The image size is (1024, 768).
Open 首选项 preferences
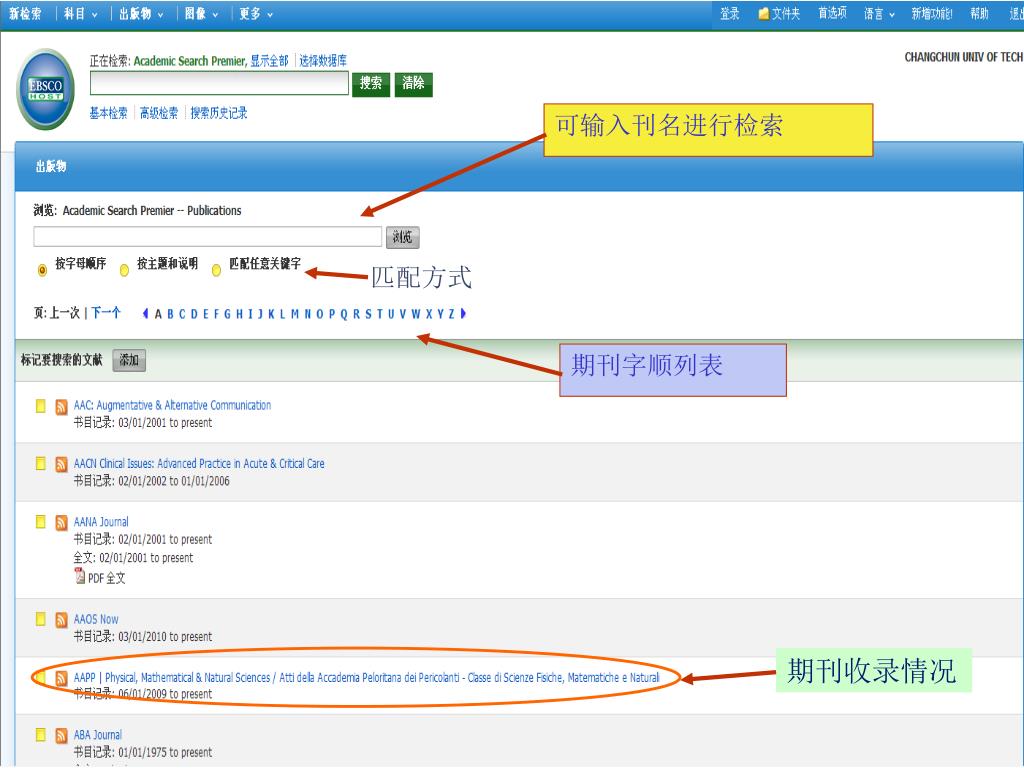pyautogui.click(x=832, y=14)
